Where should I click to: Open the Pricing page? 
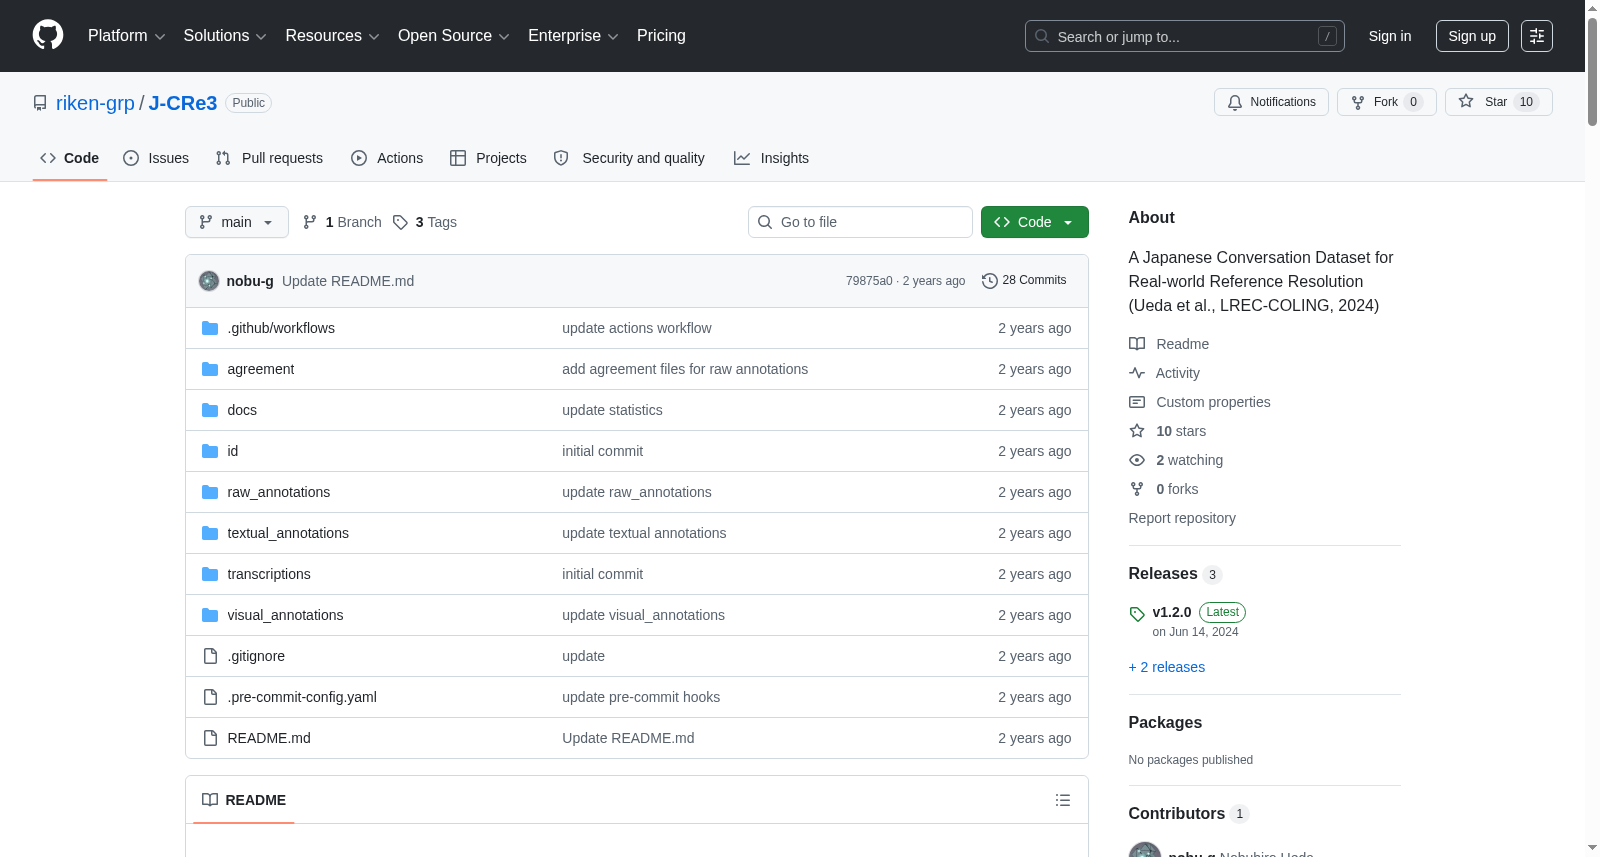coord(661,36)
